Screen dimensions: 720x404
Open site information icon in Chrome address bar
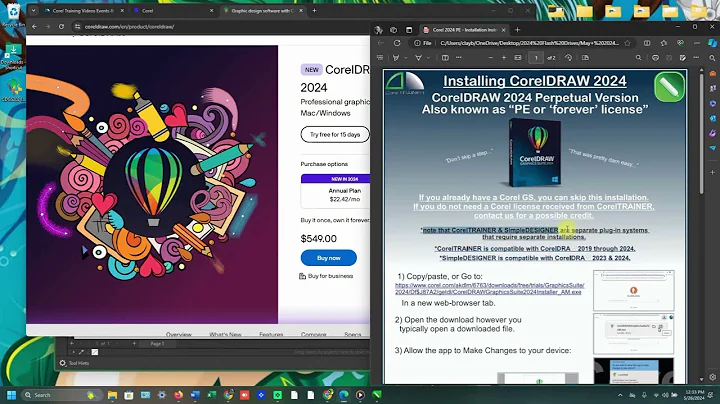77,27
